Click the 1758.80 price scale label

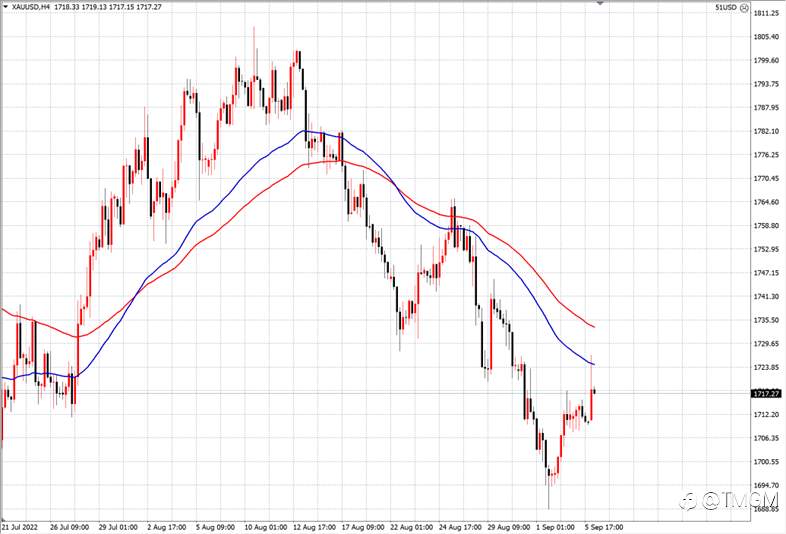766,226
